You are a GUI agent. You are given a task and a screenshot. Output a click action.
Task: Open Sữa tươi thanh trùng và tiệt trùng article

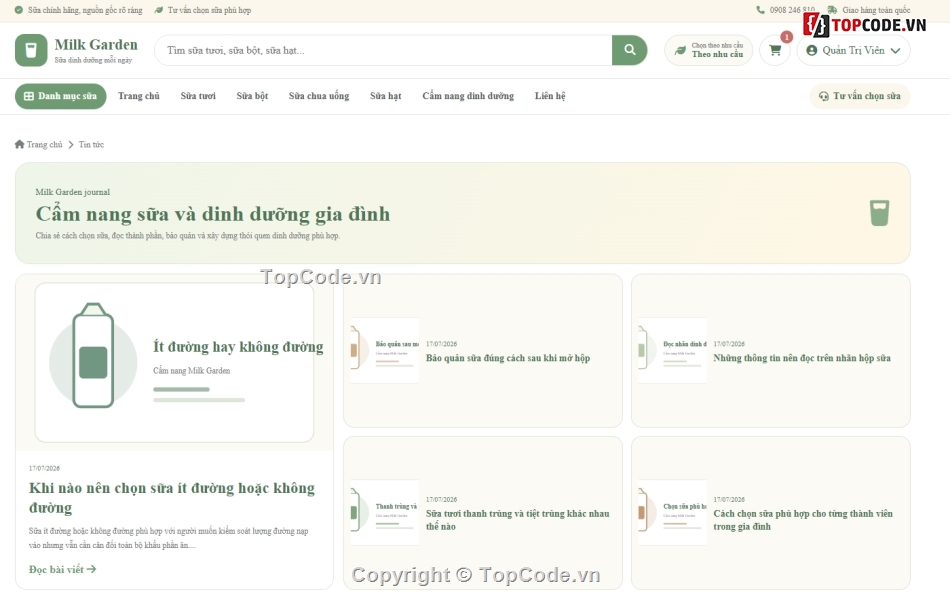[x=517, y=520]
